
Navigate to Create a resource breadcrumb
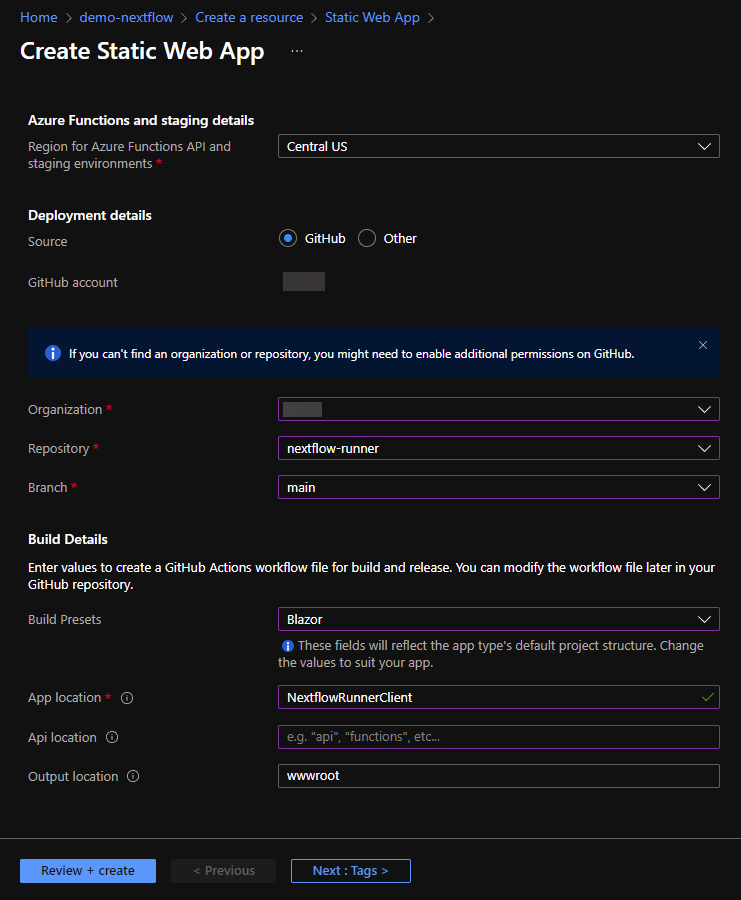[249, 17]
